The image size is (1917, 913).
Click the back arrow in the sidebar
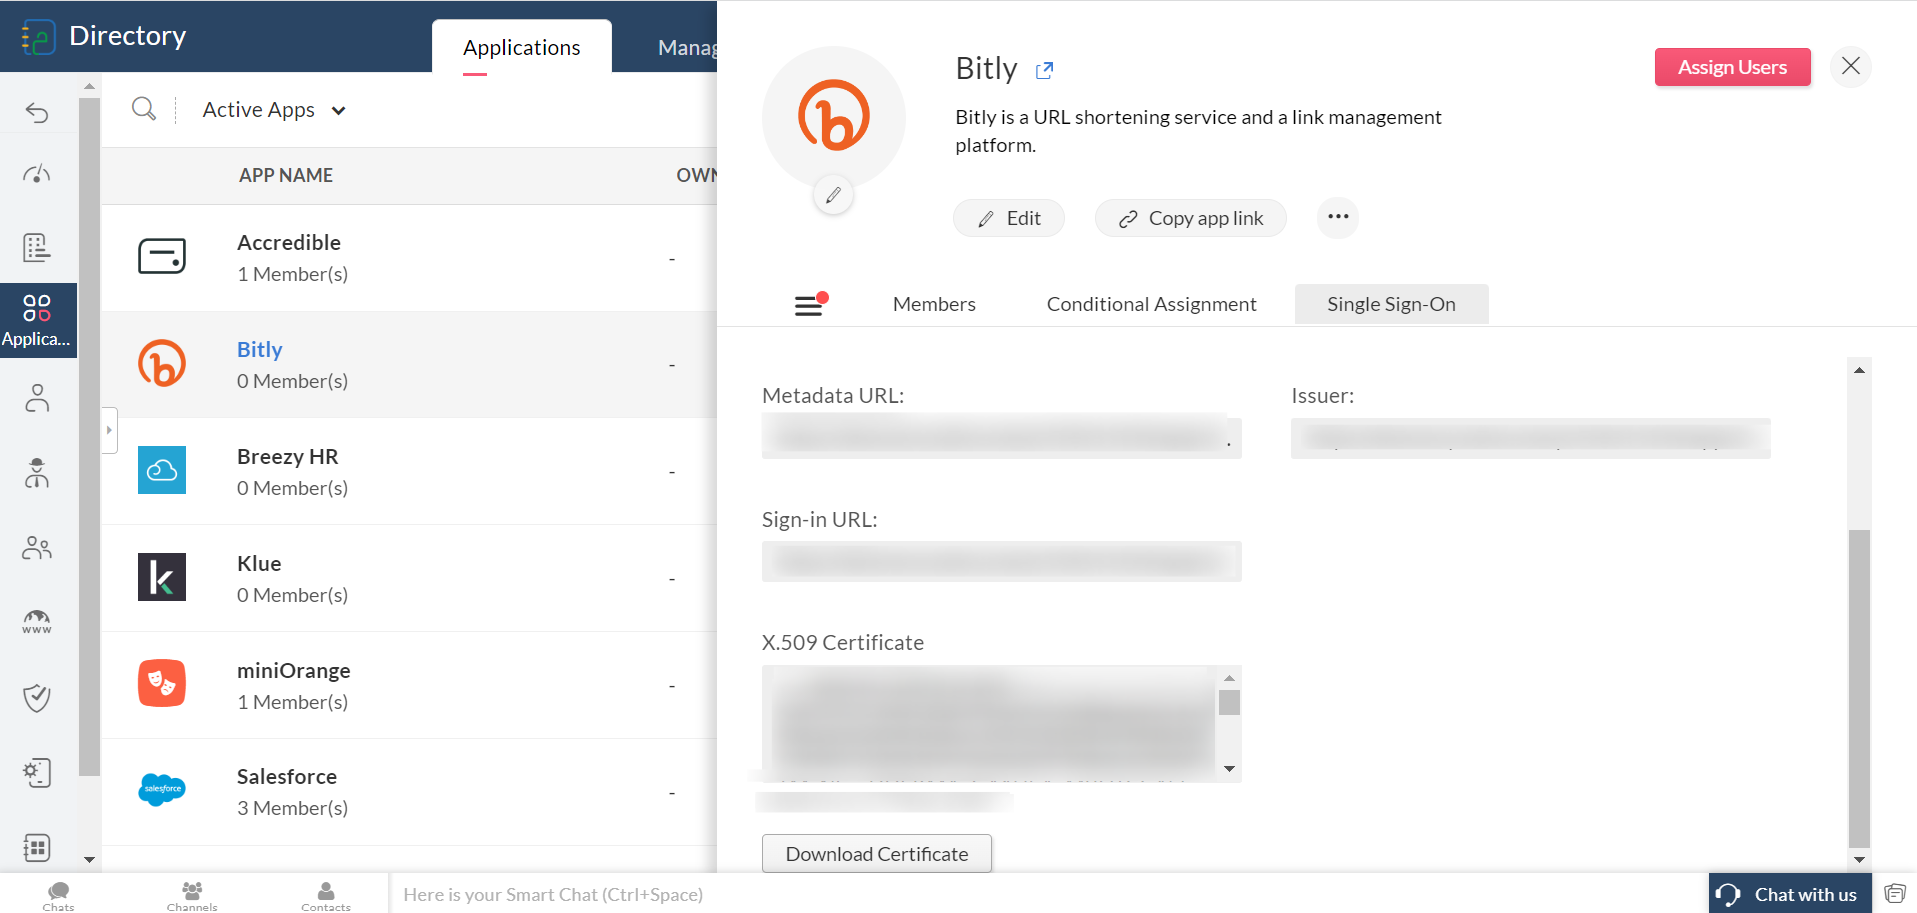(37, 112)
